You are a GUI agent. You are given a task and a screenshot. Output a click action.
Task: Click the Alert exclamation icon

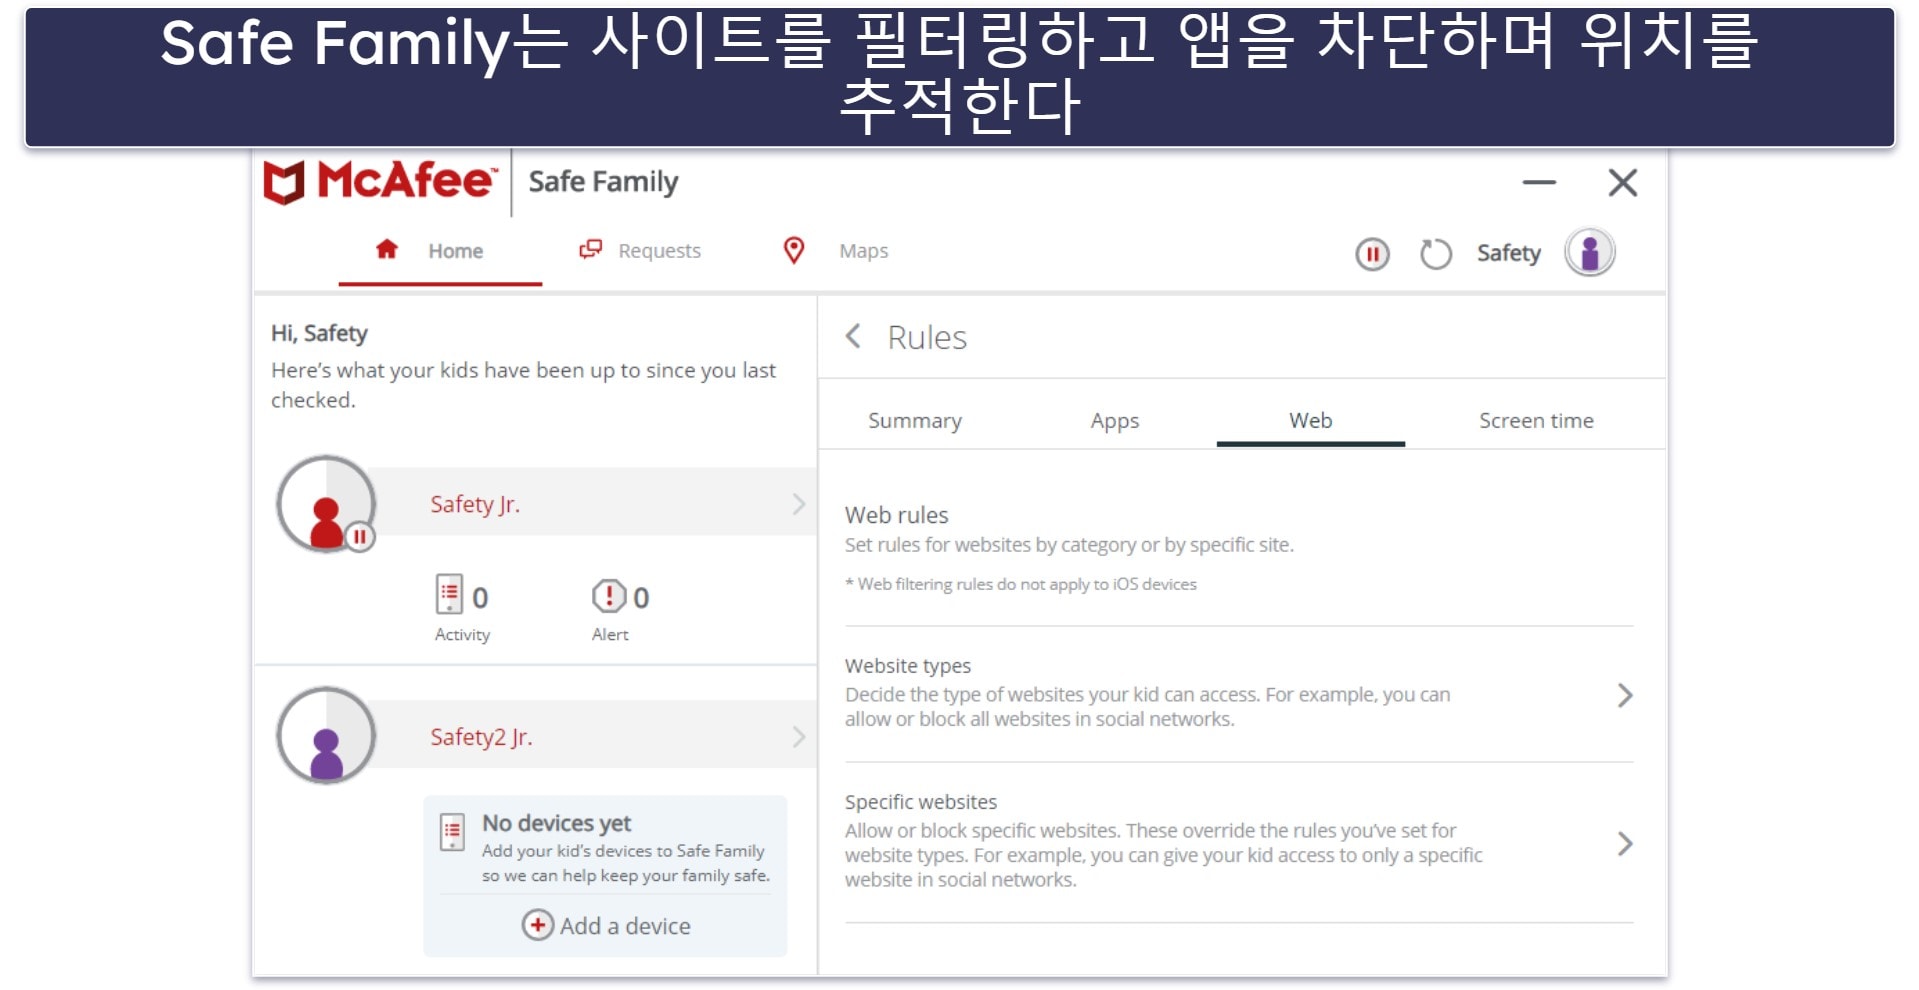[x=609, y=596]
